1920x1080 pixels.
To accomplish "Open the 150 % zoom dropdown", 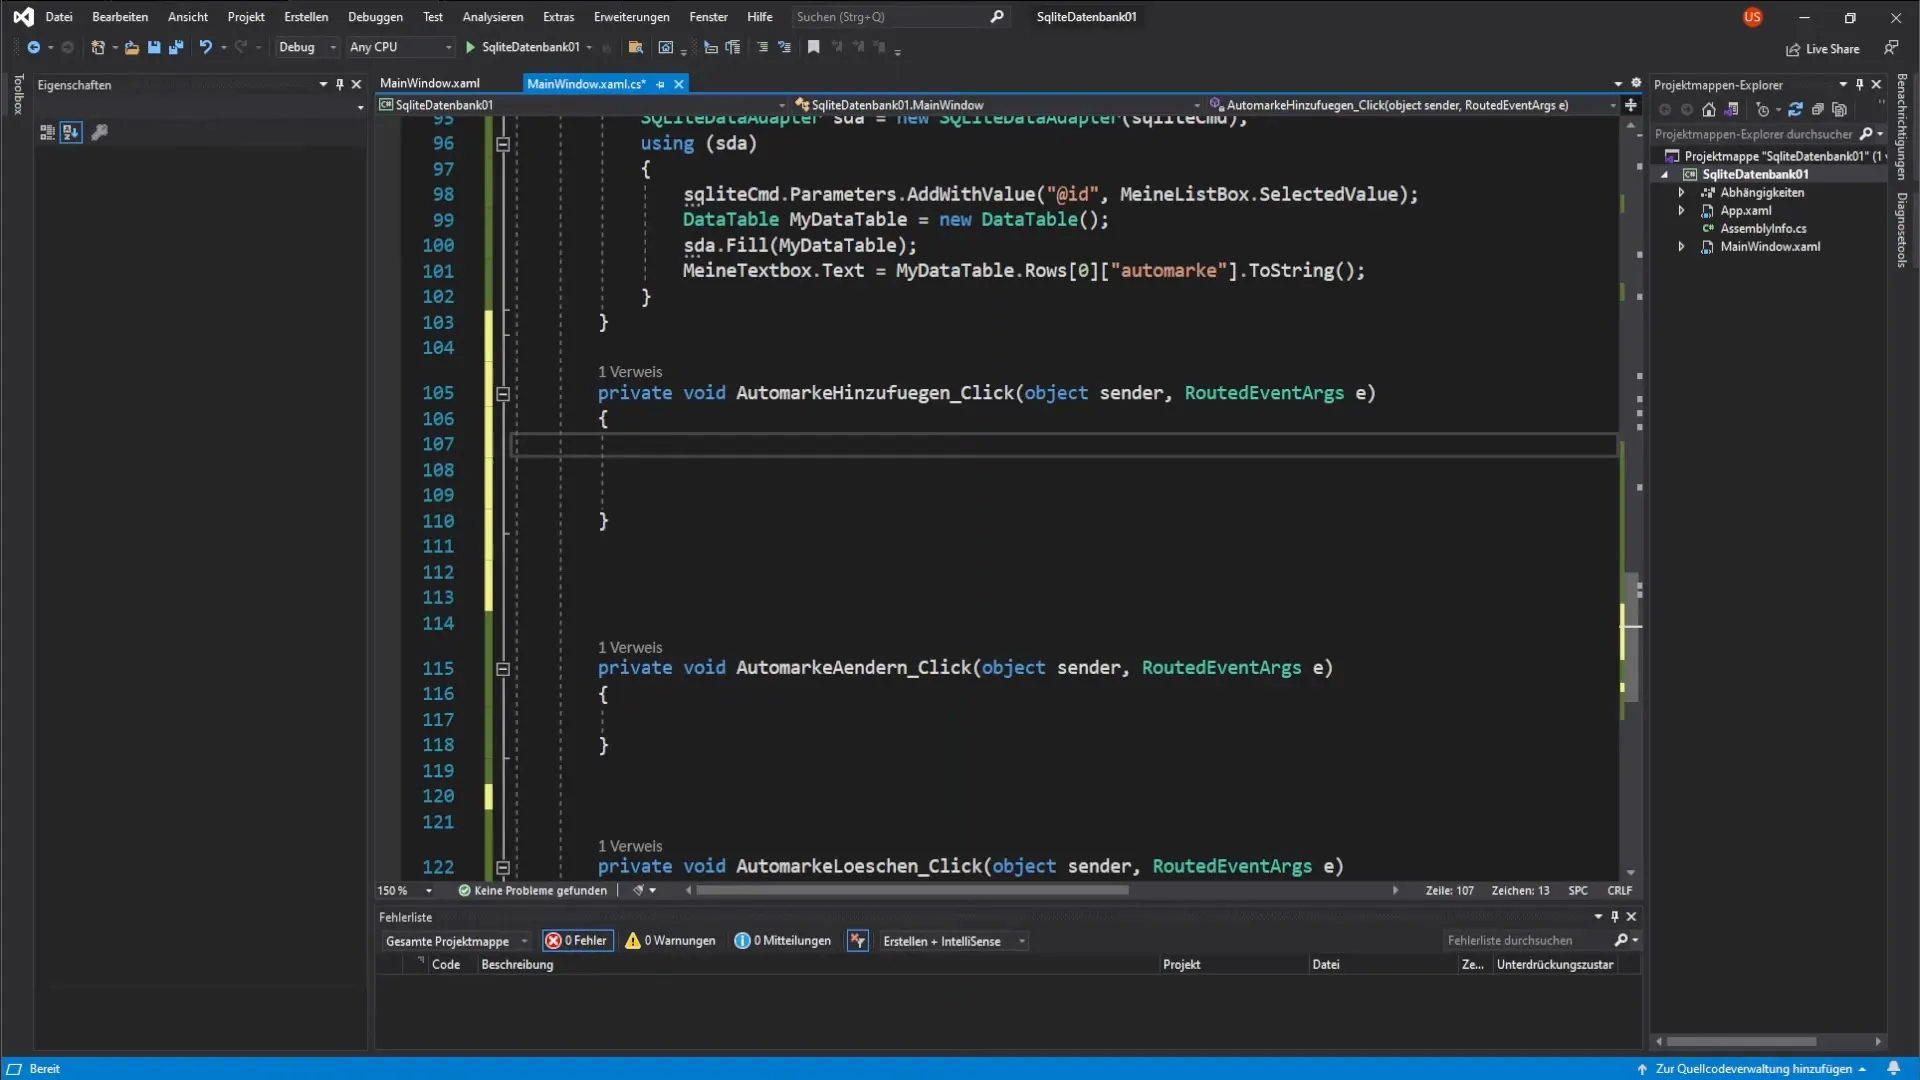I will point(405,891).
